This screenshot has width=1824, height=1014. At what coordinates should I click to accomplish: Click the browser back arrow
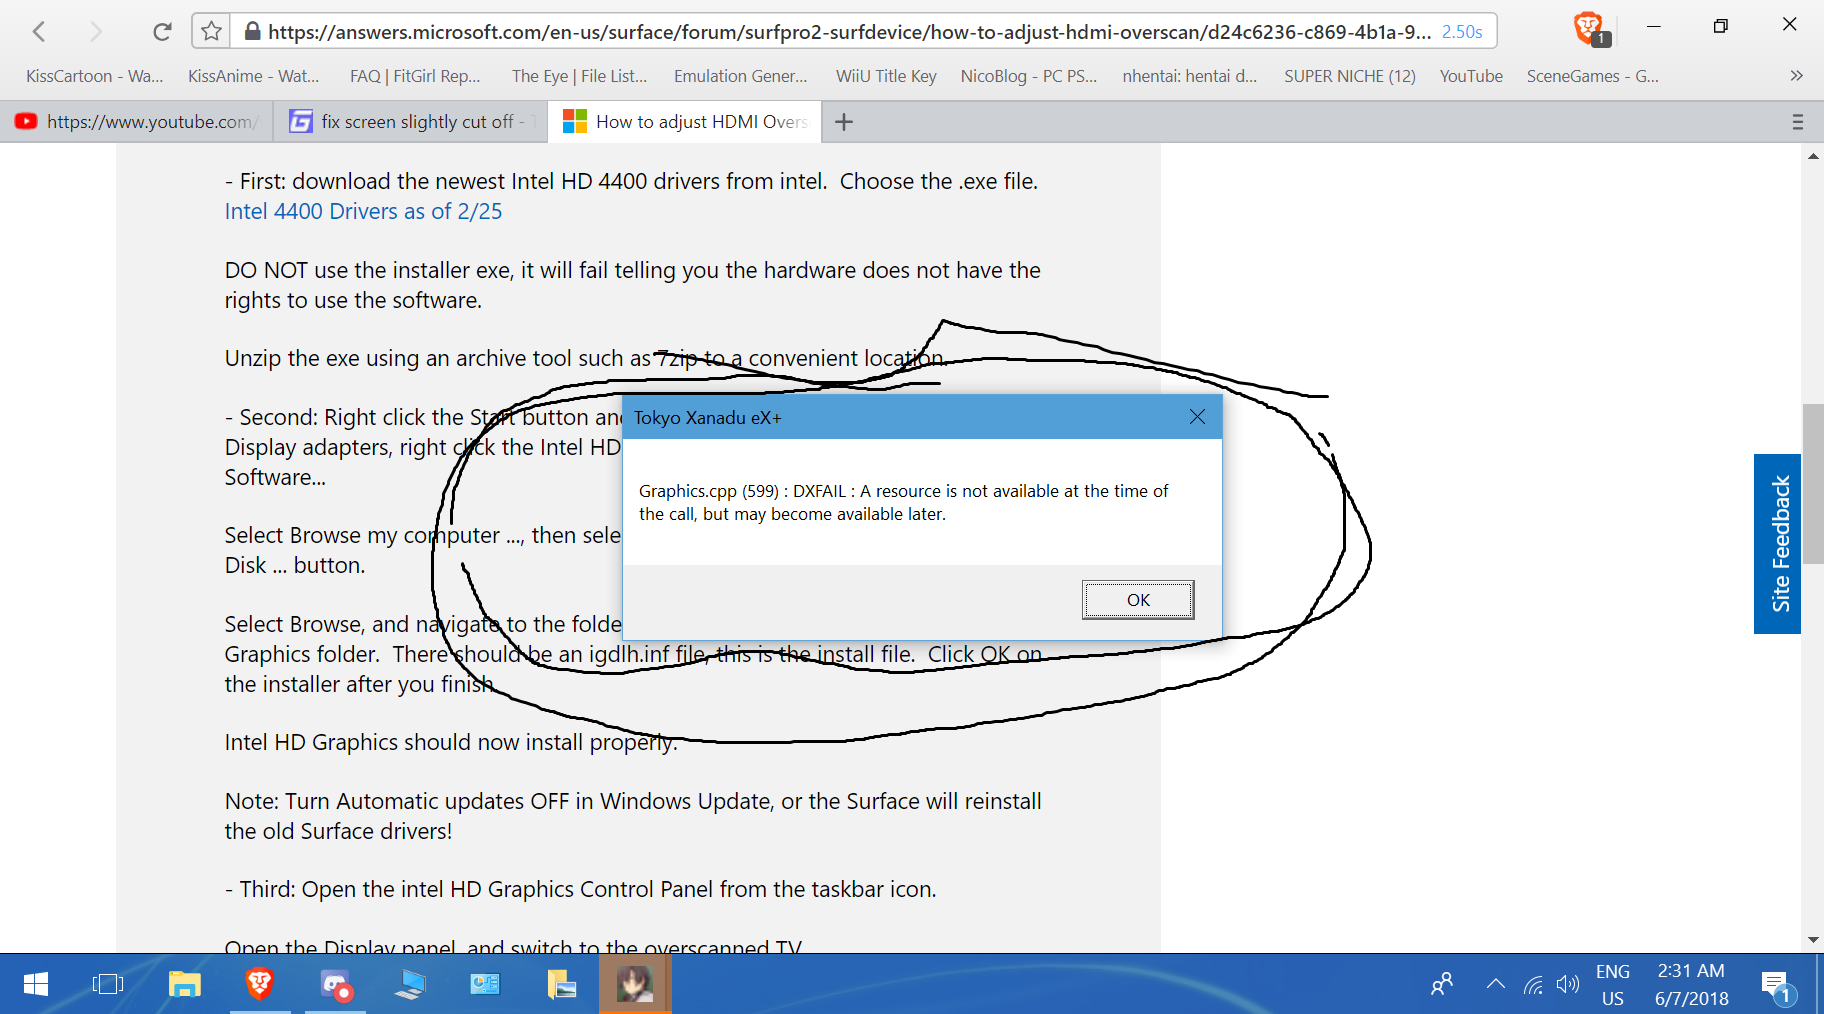pyautogui.click(x=39, y=32)
